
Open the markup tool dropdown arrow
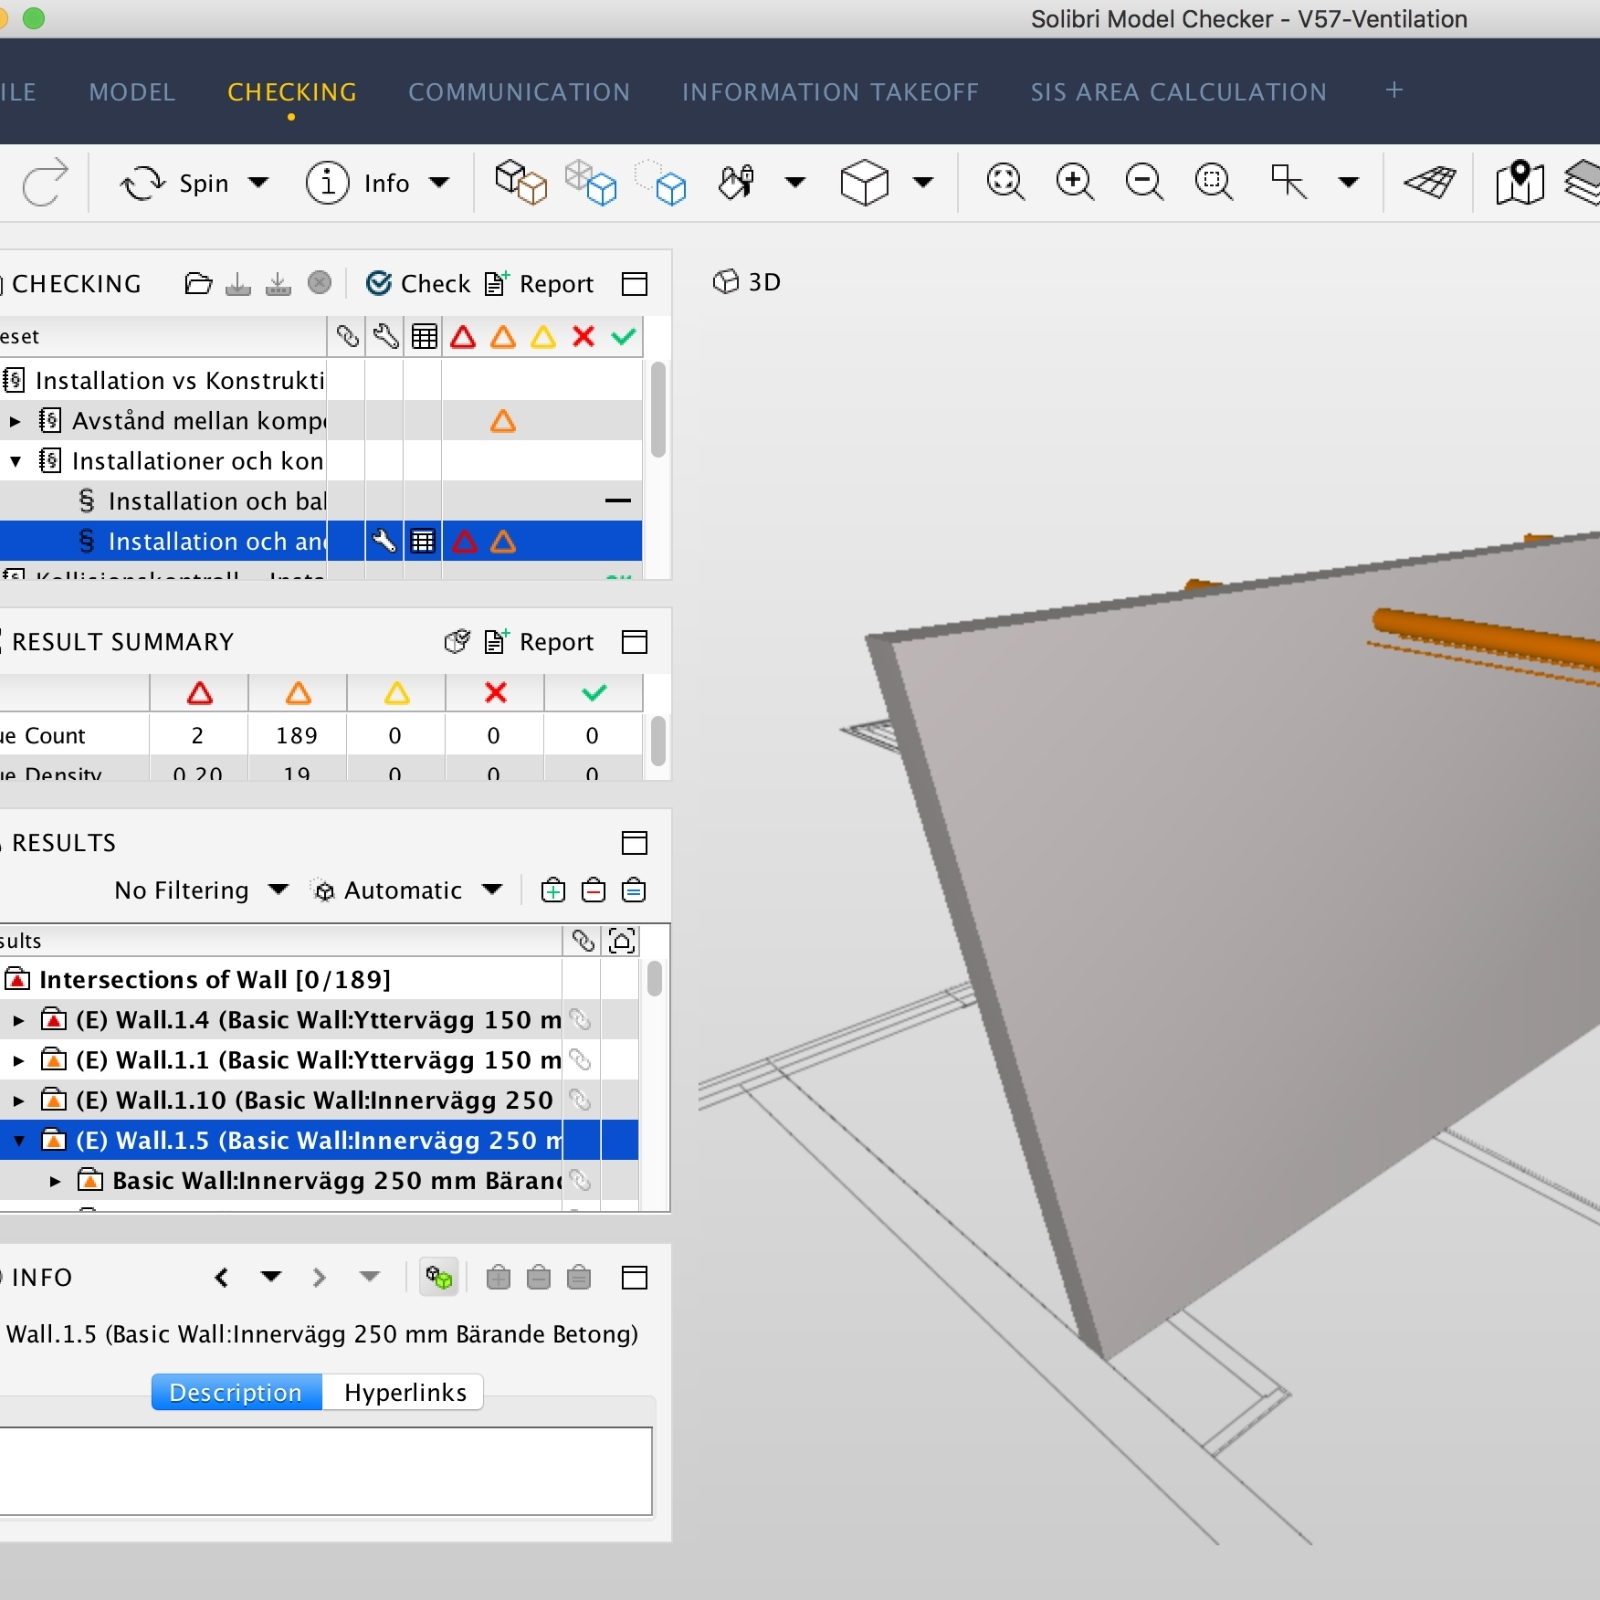(1349, 183)
